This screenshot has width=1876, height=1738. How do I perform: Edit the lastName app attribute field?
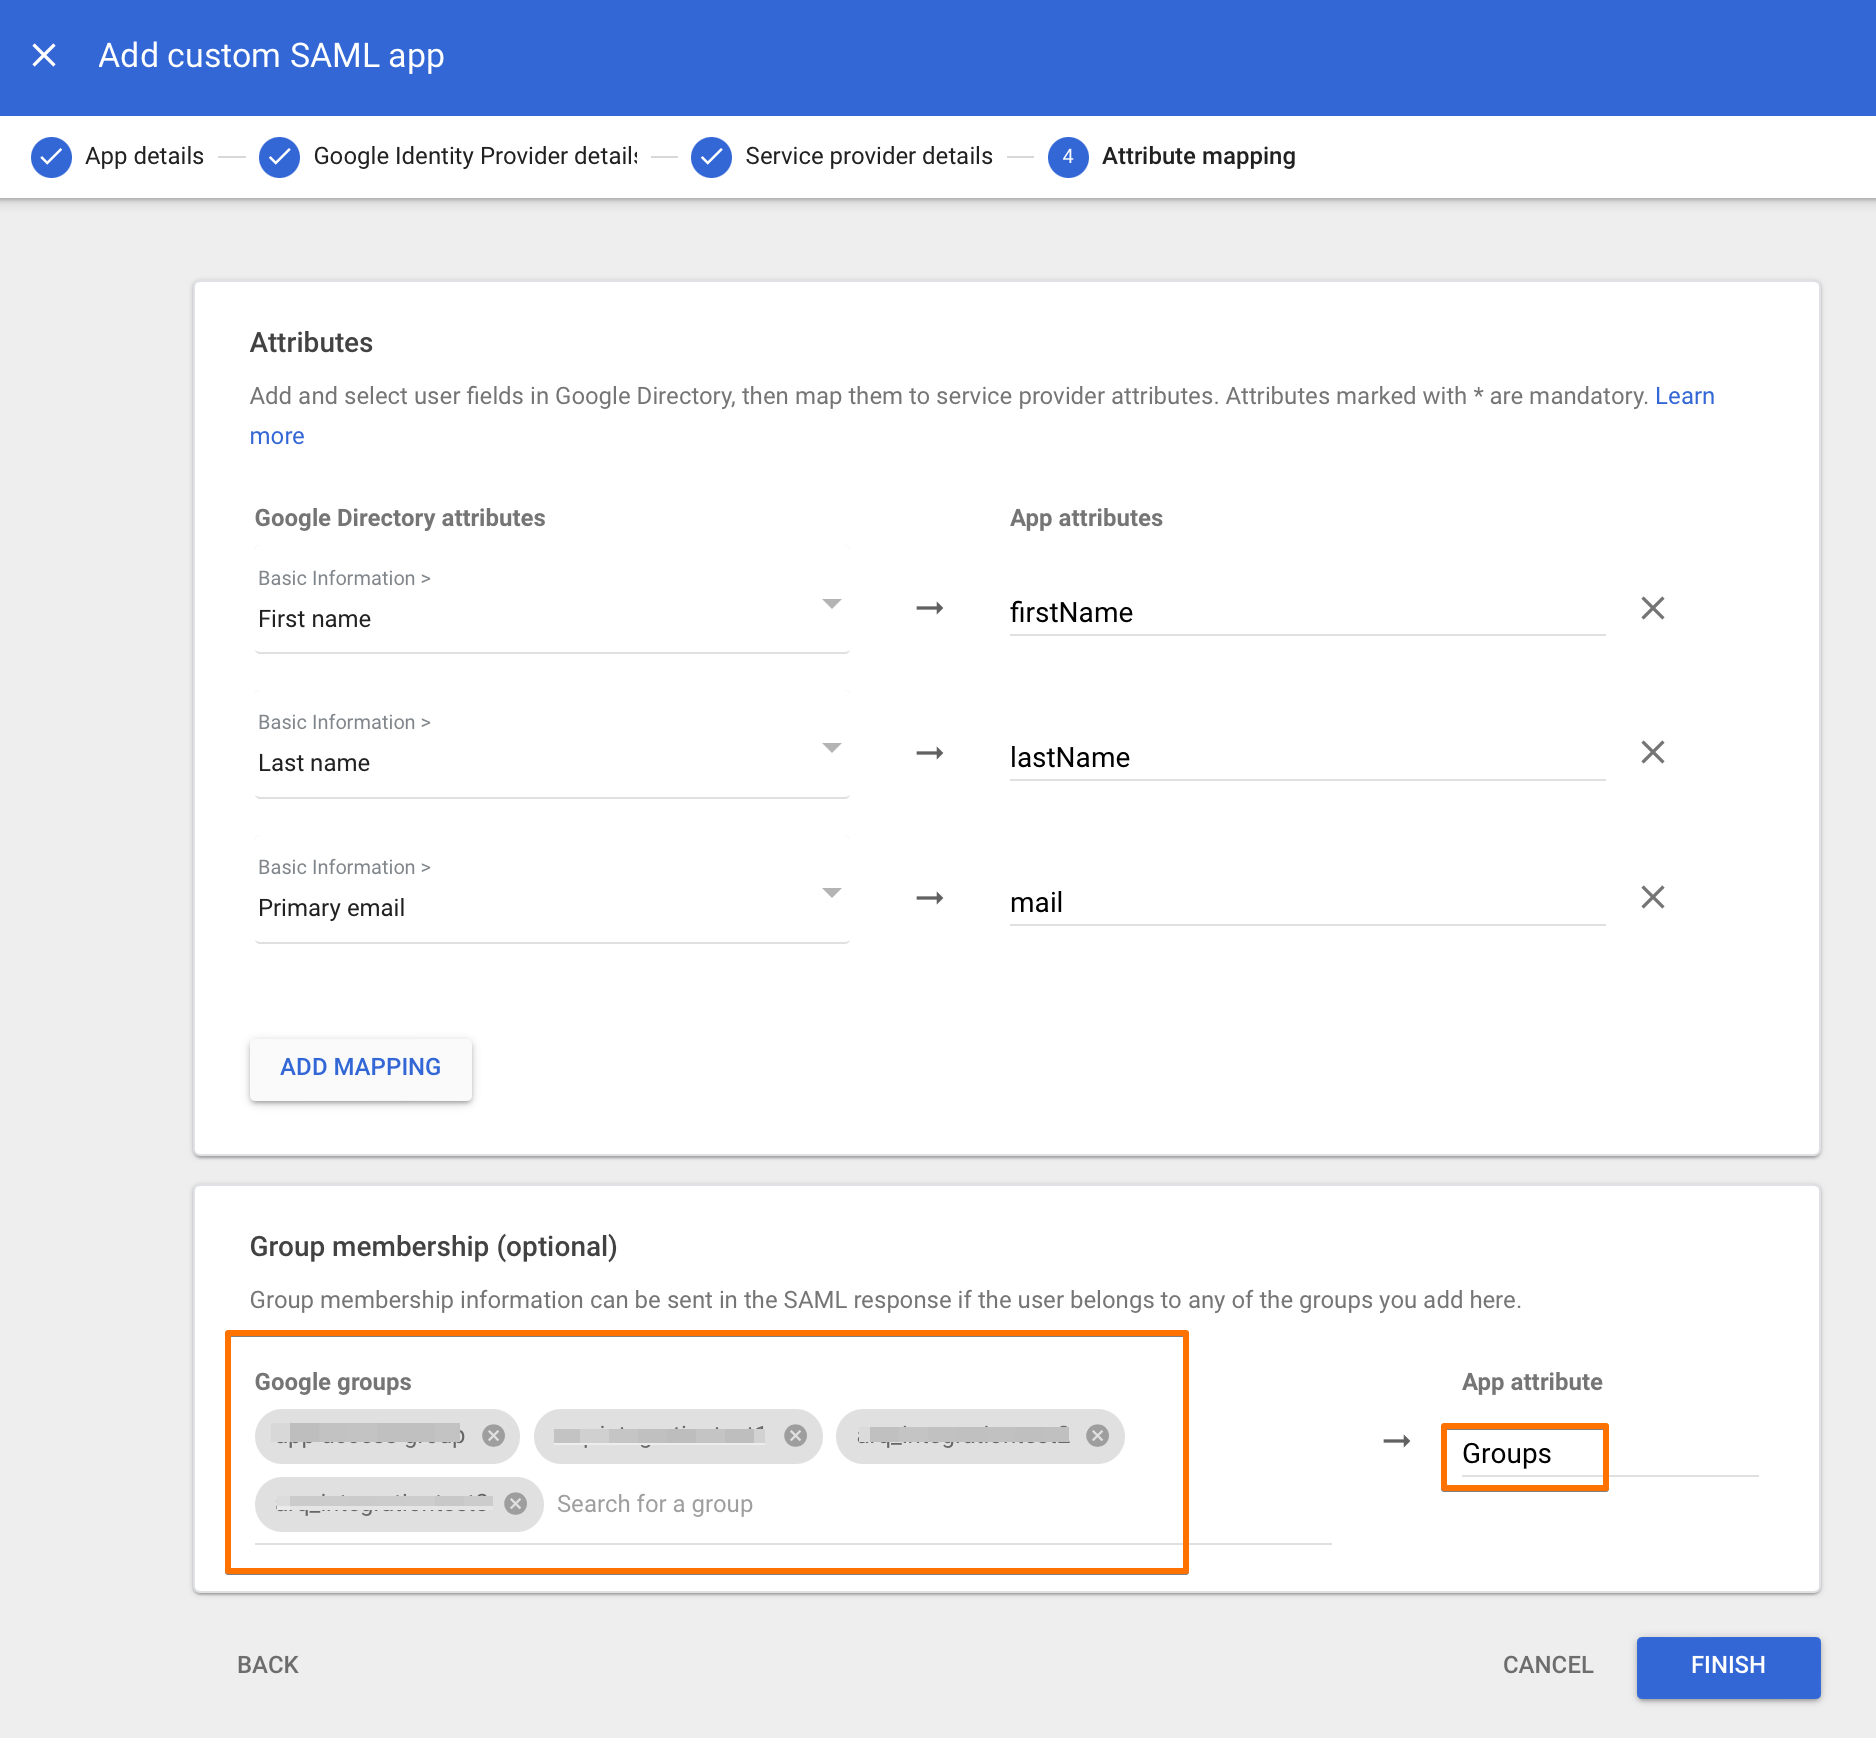(x=1307, y=757)
